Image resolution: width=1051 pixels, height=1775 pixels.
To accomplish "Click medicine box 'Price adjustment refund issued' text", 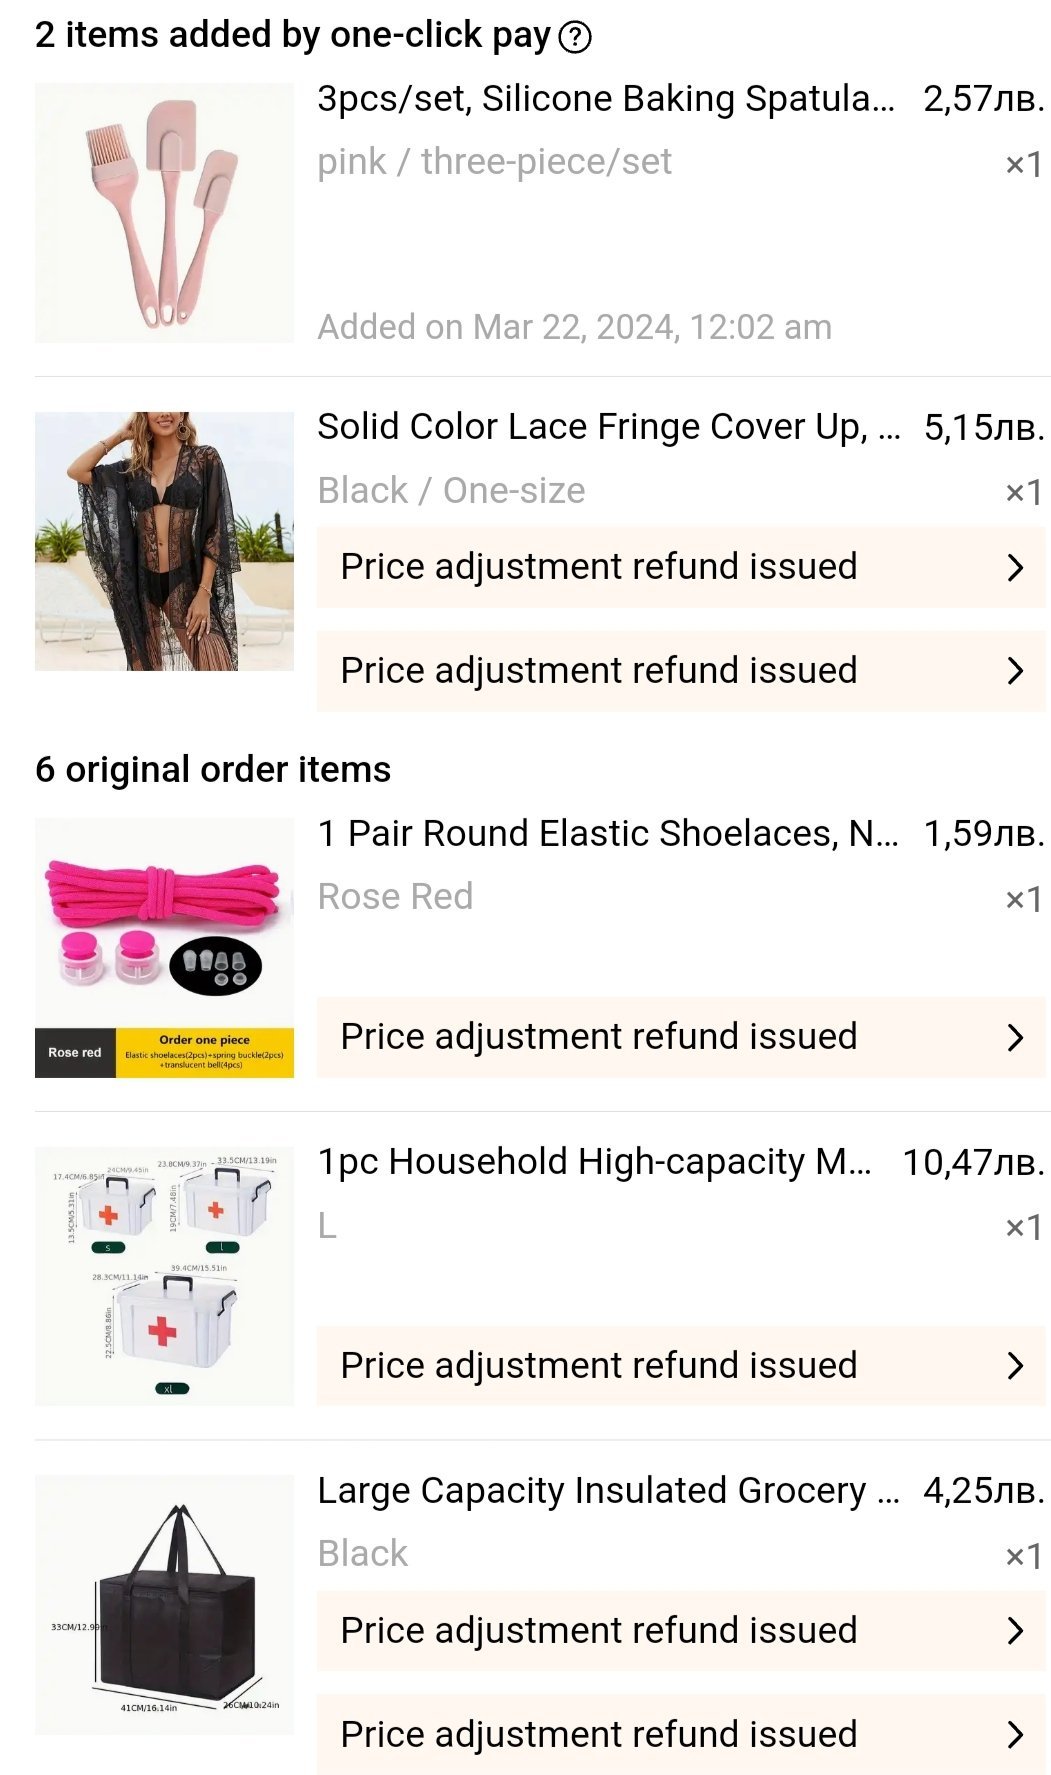I will point(598,1365).
